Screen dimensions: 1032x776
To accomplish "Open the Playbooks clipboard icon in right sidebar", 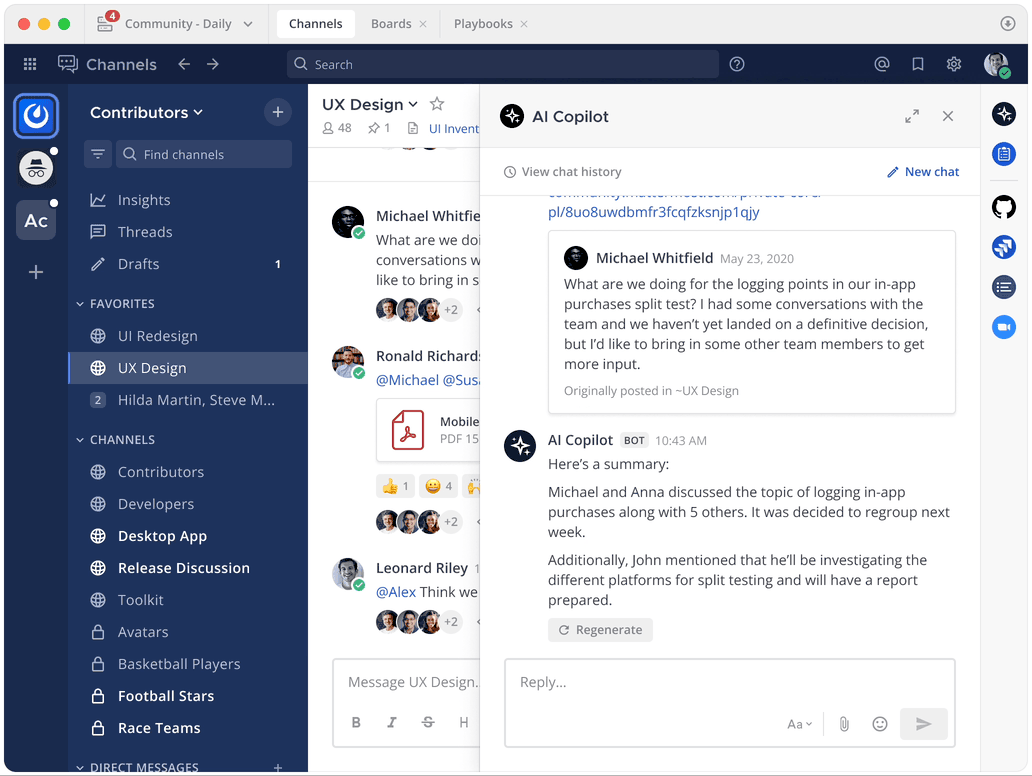I will point(1004,154).
